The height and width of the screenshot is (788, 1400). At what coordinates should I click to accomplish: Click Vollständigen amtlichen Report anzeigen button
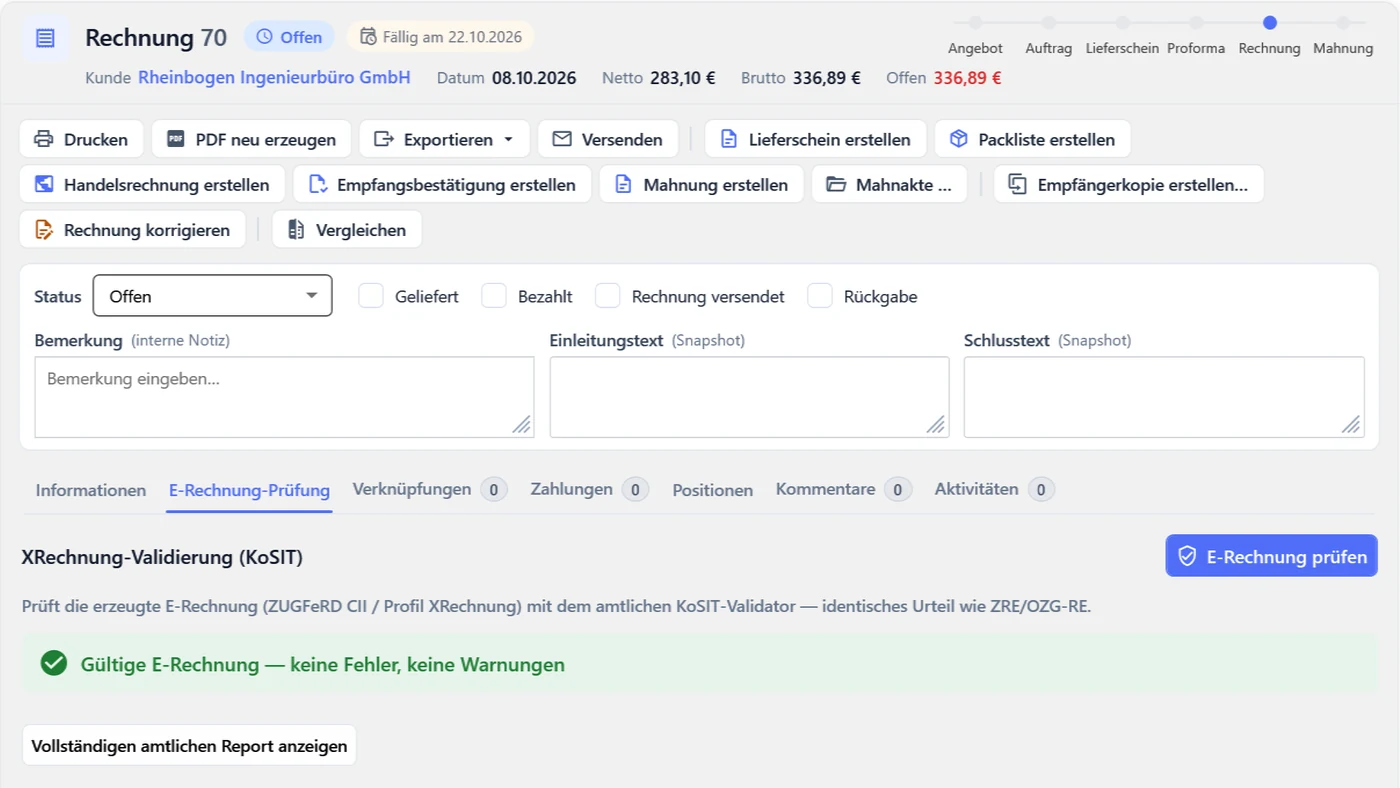[189, 745]
